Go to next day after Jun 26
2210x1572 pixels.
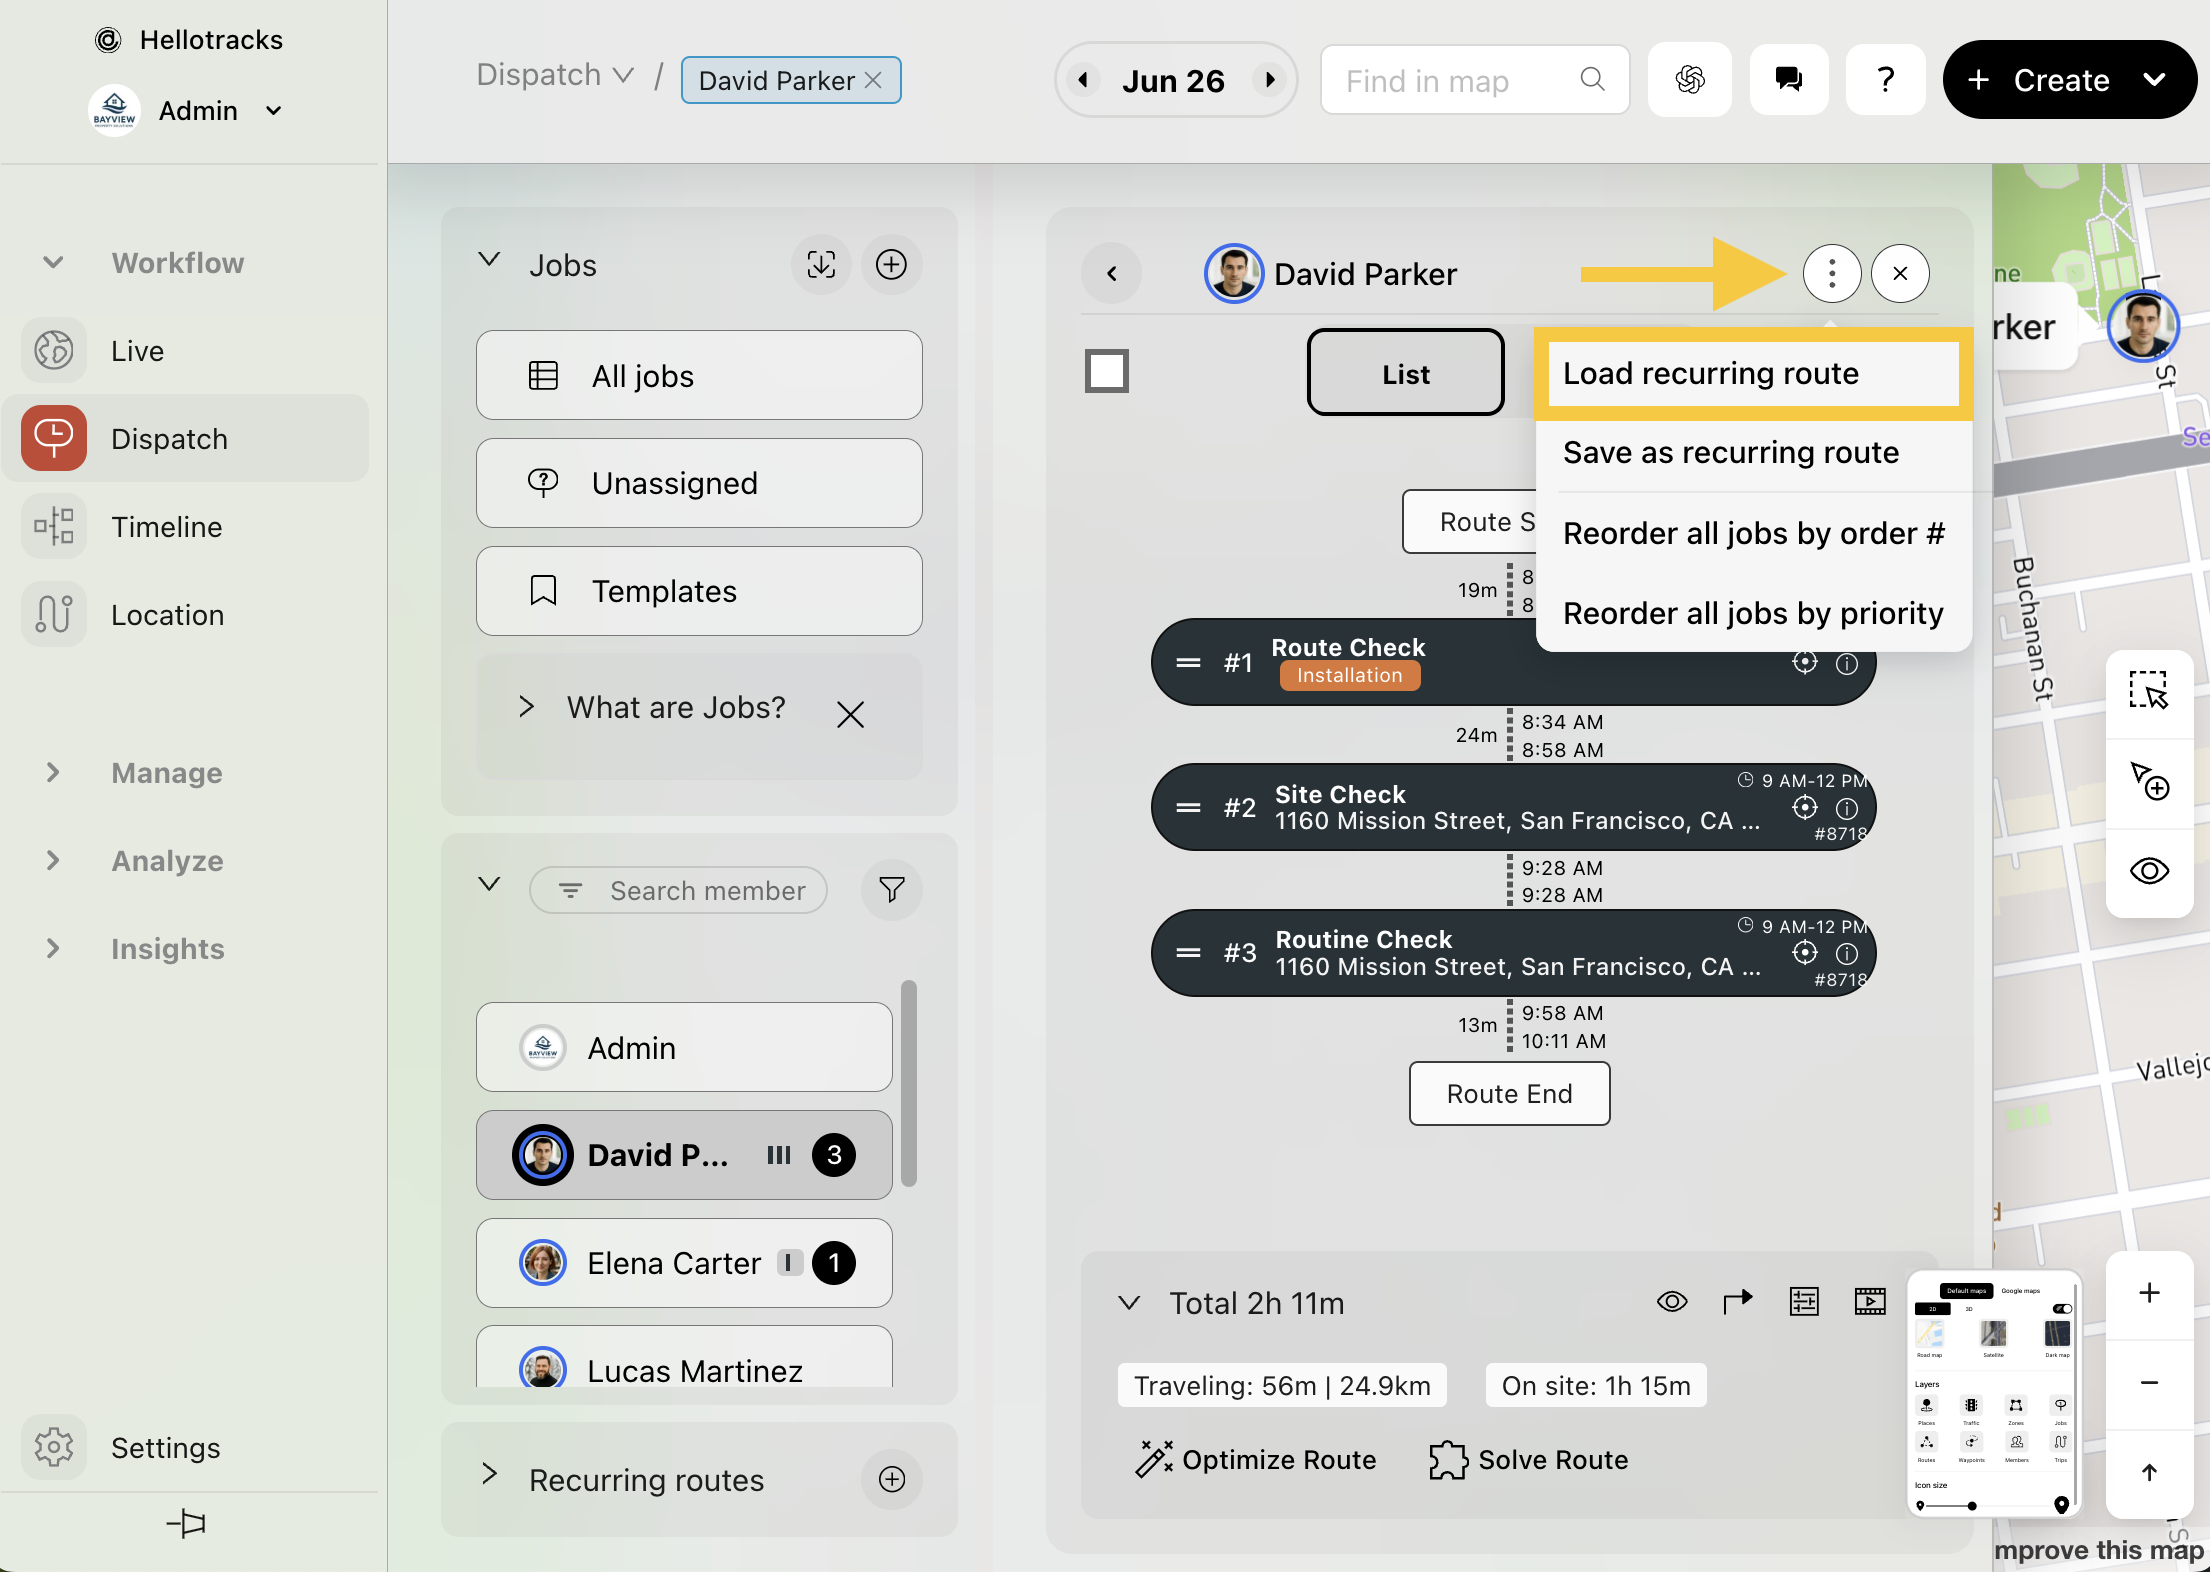[1269, 79]
